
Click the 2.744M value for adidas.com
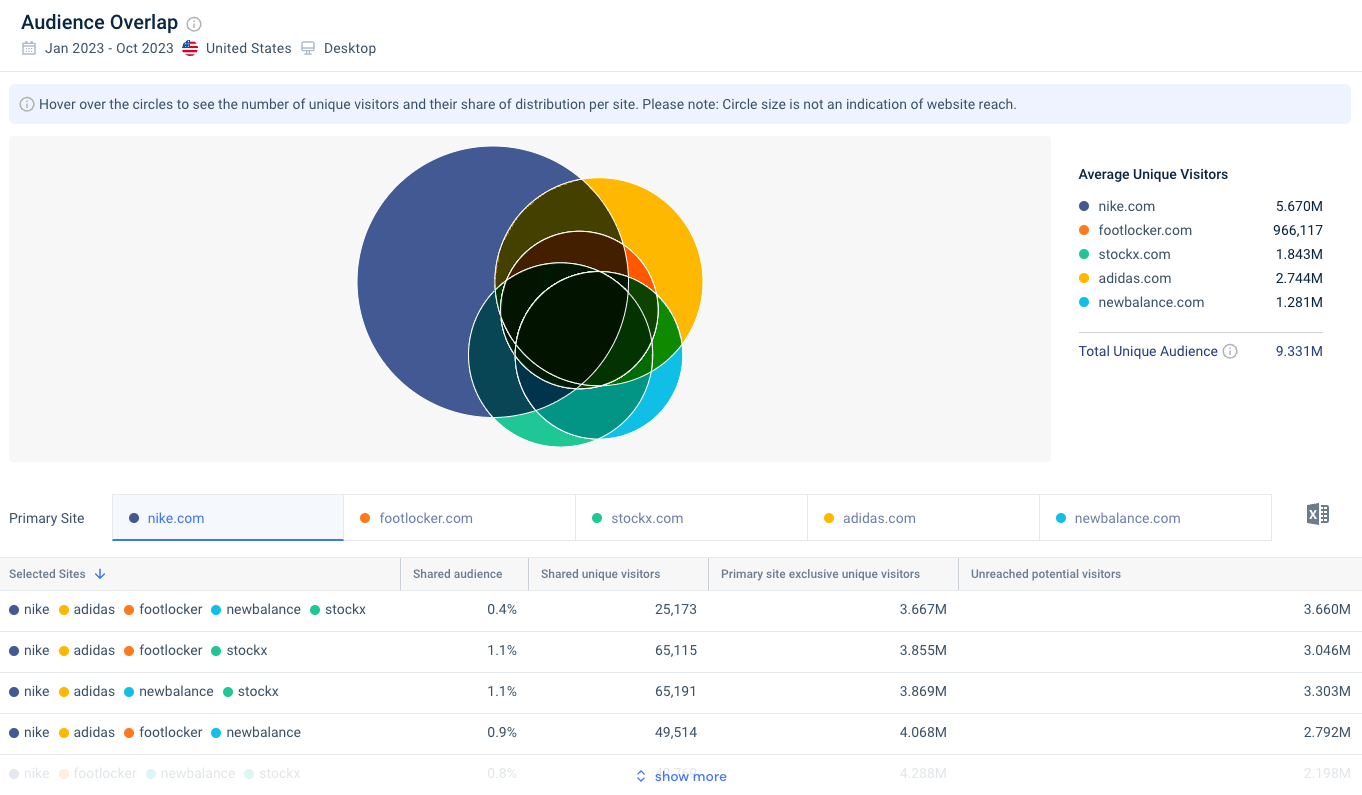click(1299, 278)
